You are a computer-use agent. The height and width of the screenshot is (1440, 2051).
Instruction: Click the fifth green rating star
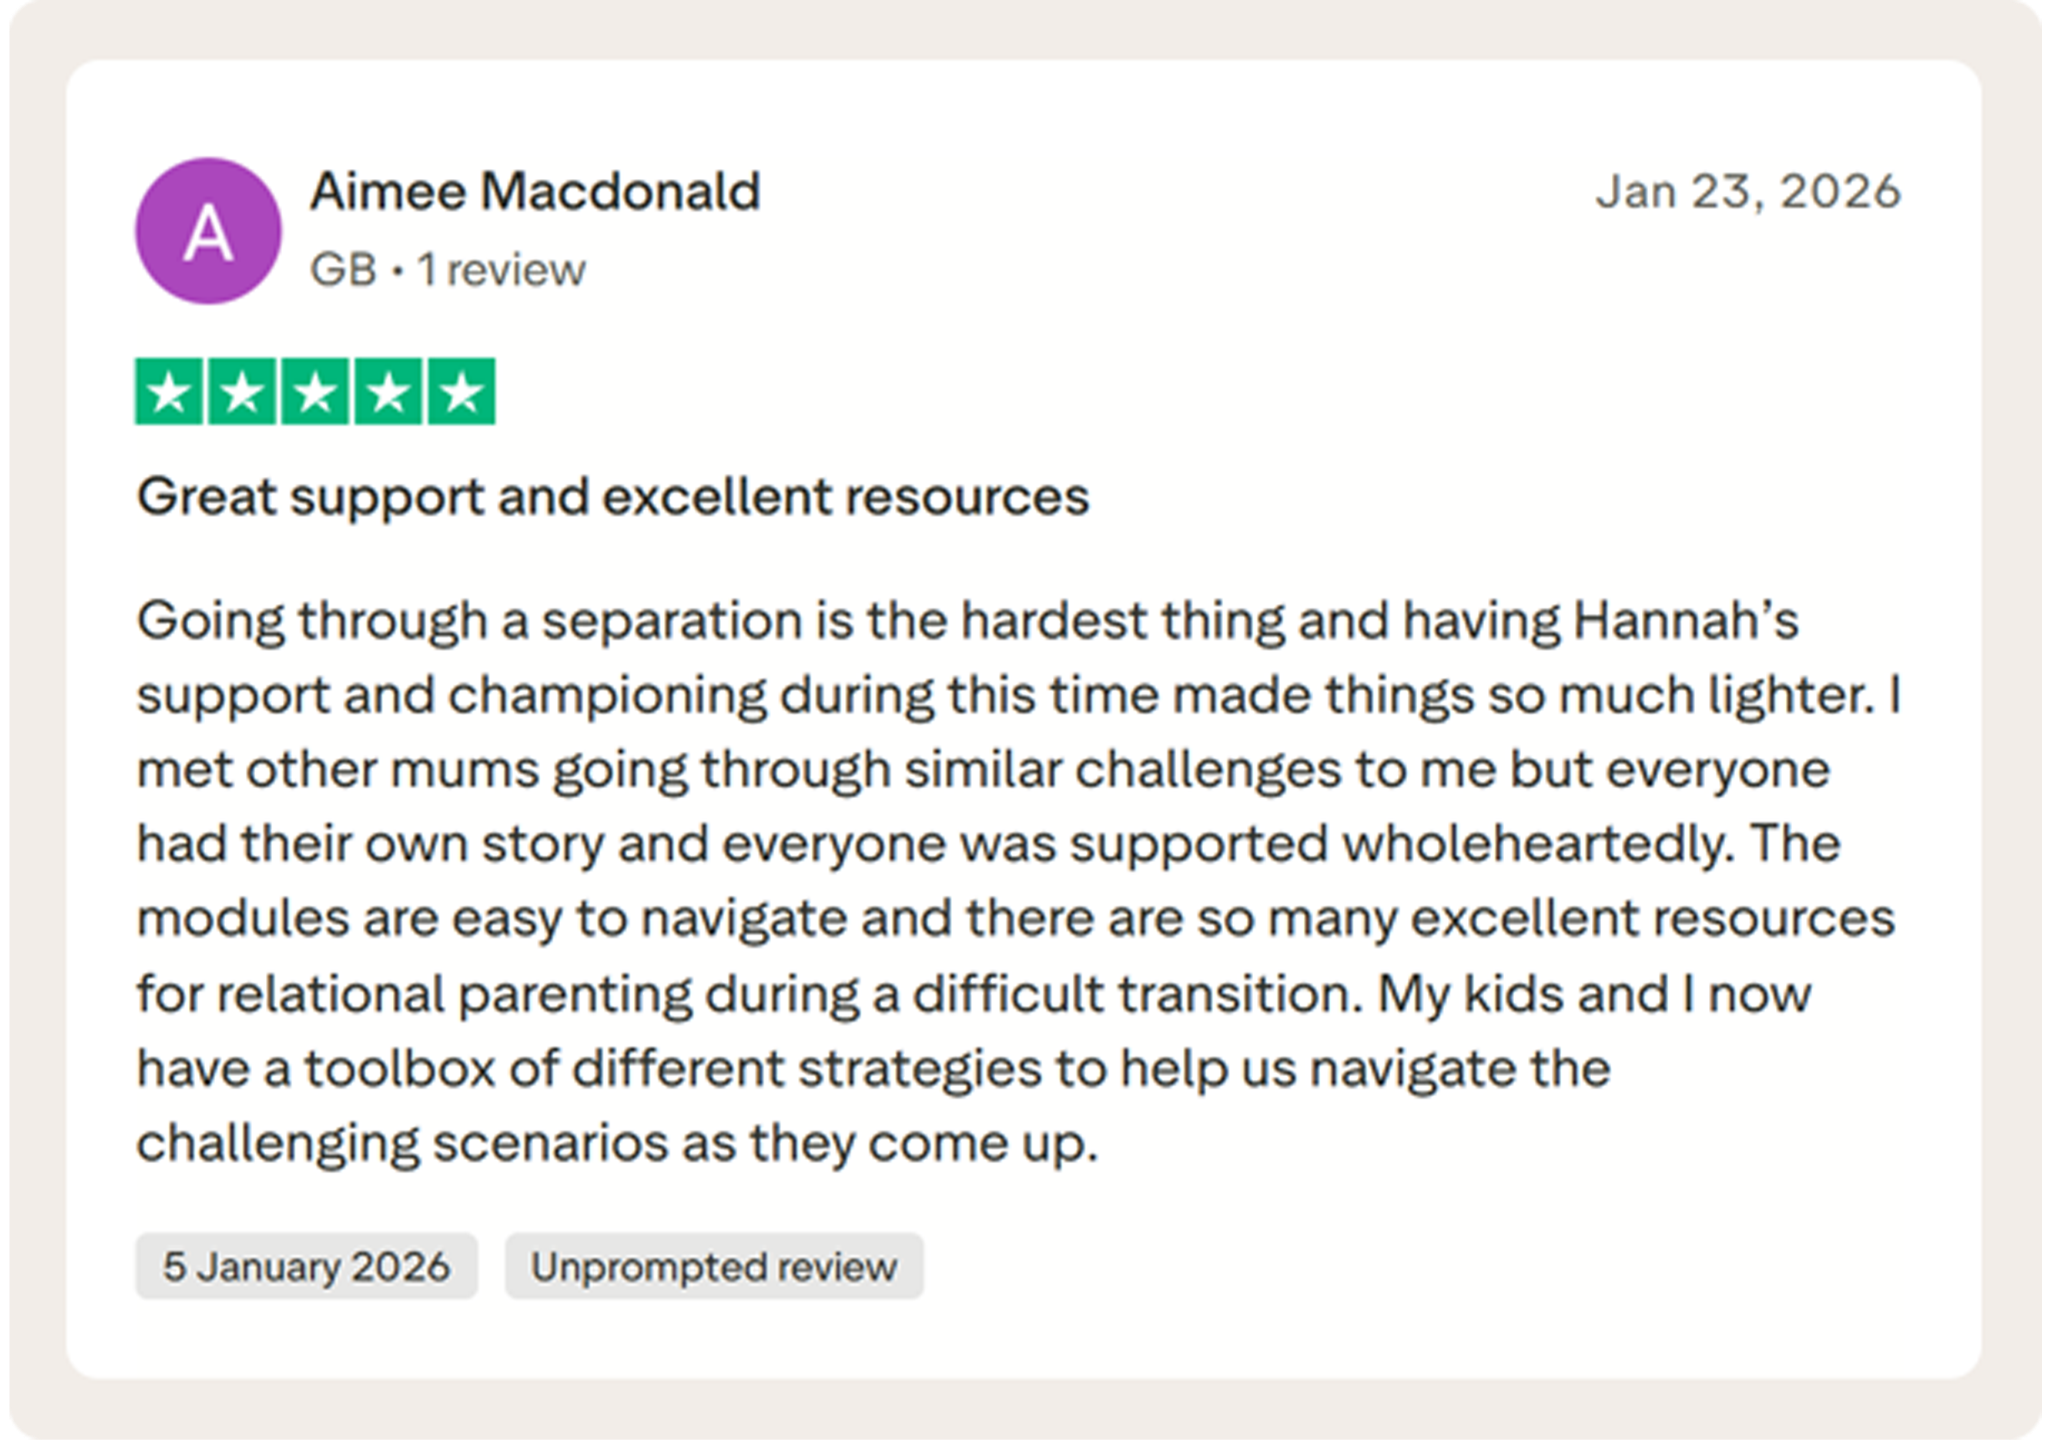pos(462,391)
